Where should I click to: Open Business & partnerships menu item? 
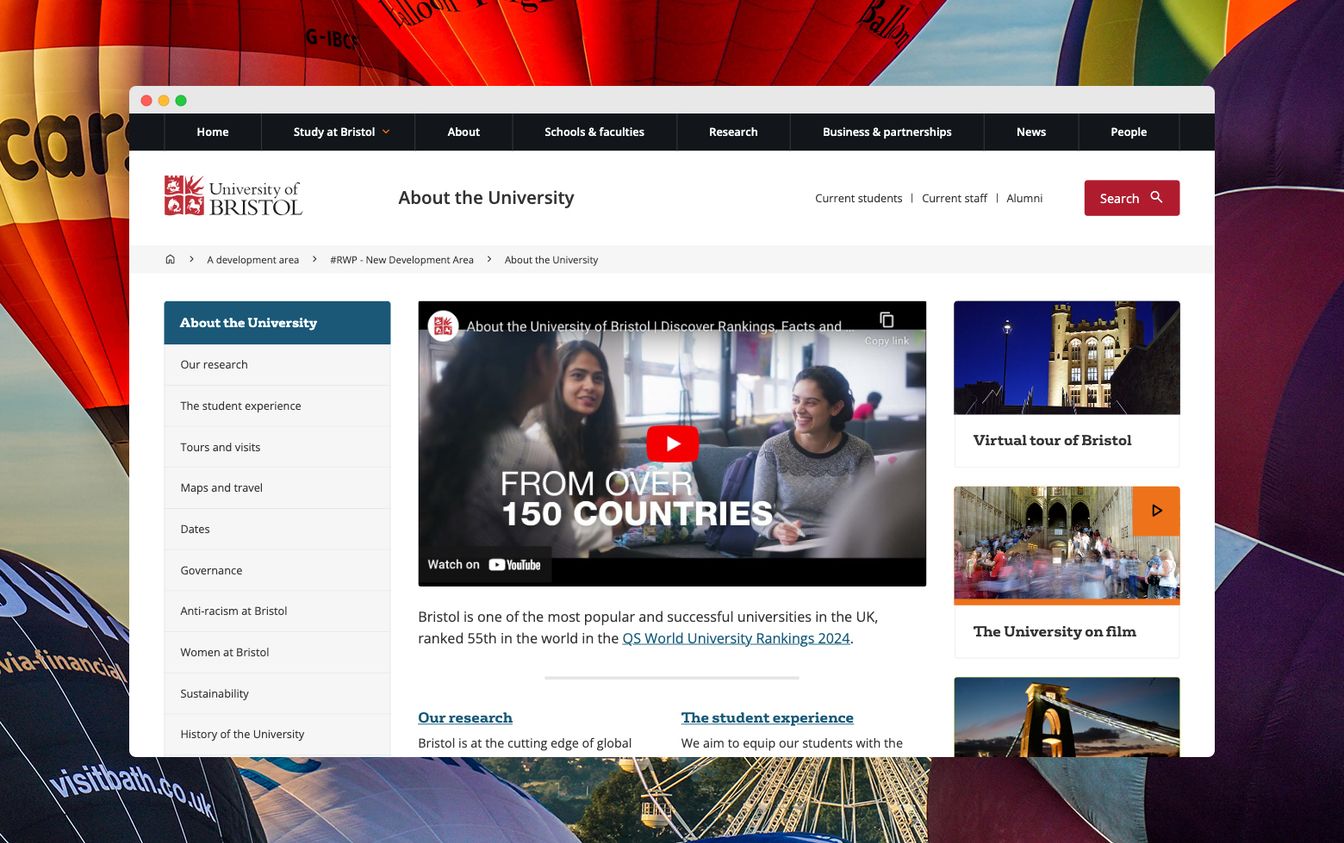[887, 132]
